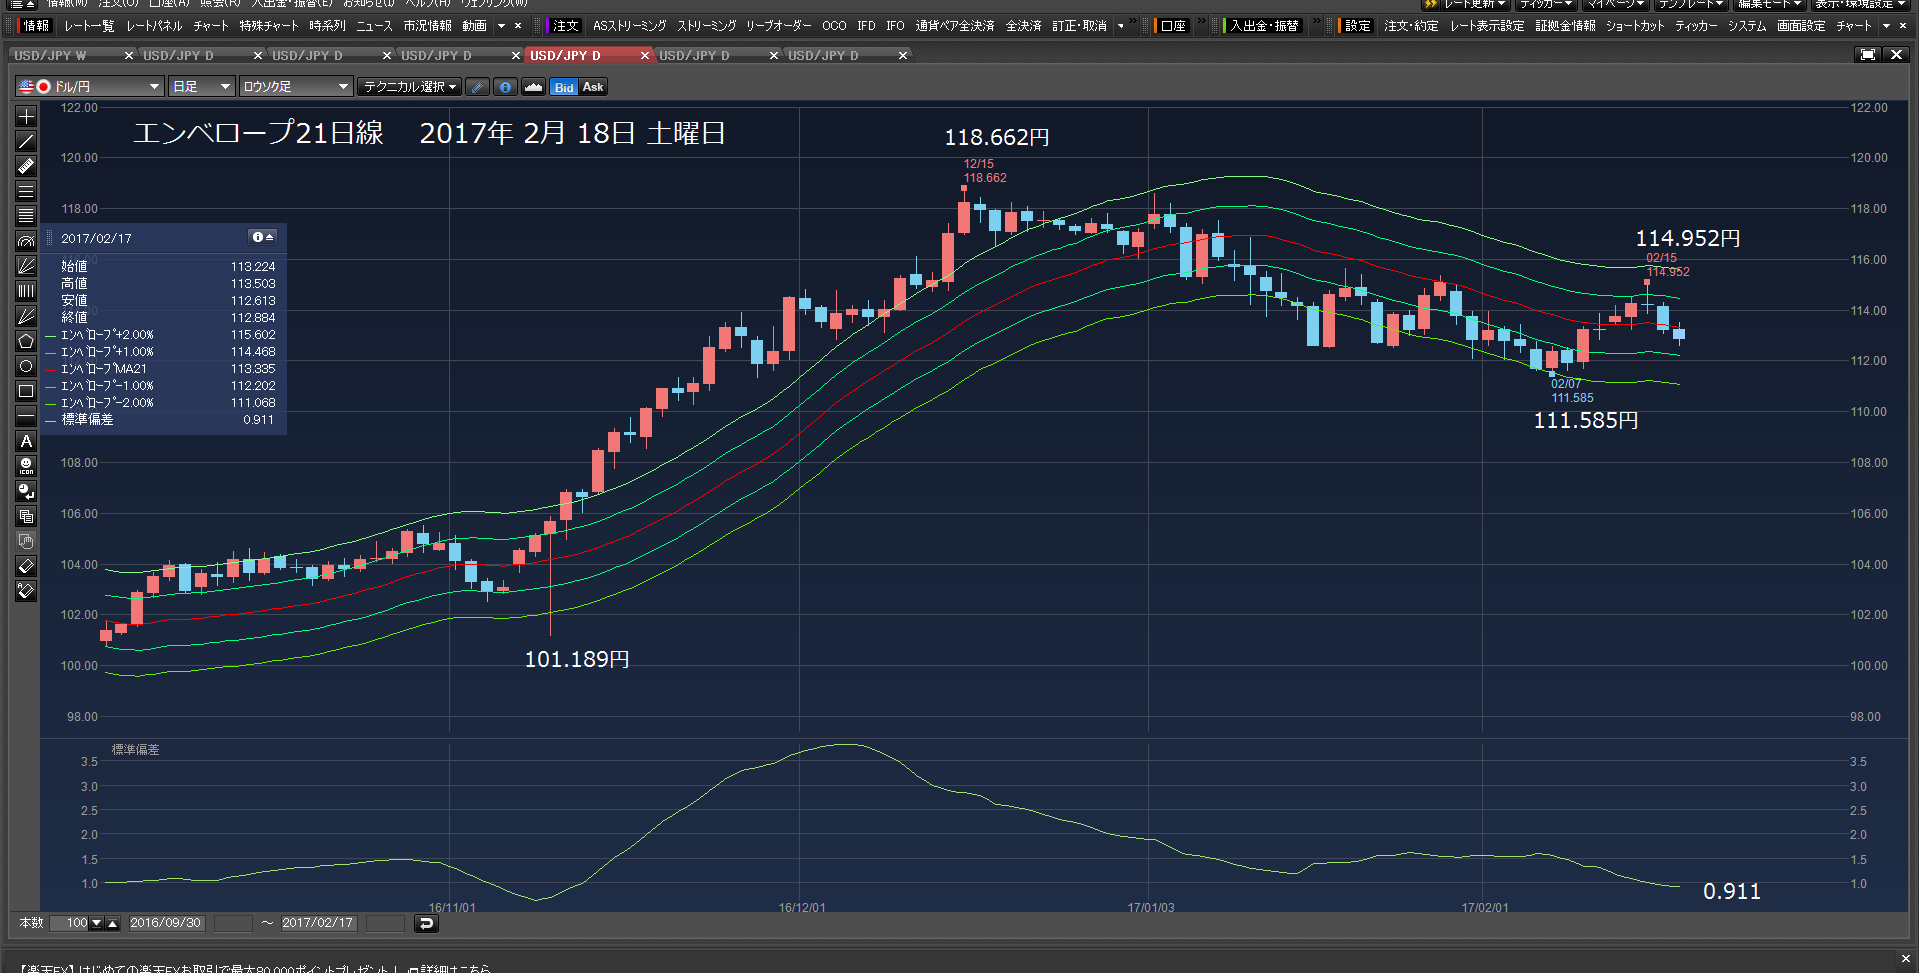Image resolution: width=1919 pixels, height=973 pixels.
Task: Open the smiley icon stamp tool
Action: (x=26, y=466)
